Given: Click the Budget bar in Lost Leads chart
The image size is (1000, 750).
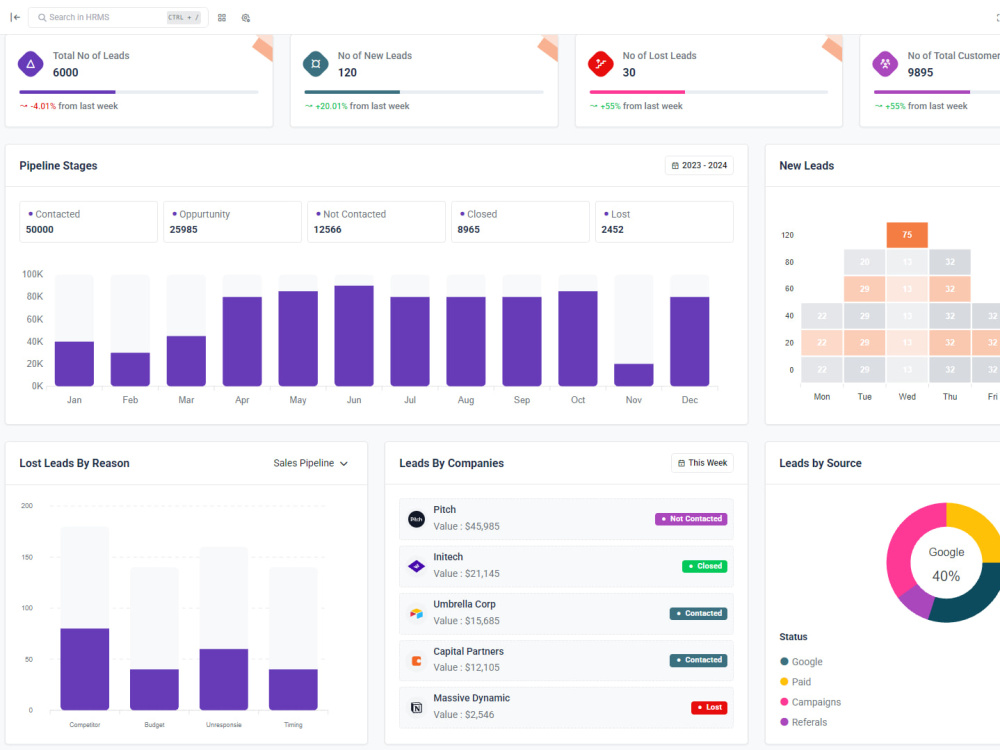Looking at the screenshot, I should pos(154,689).
